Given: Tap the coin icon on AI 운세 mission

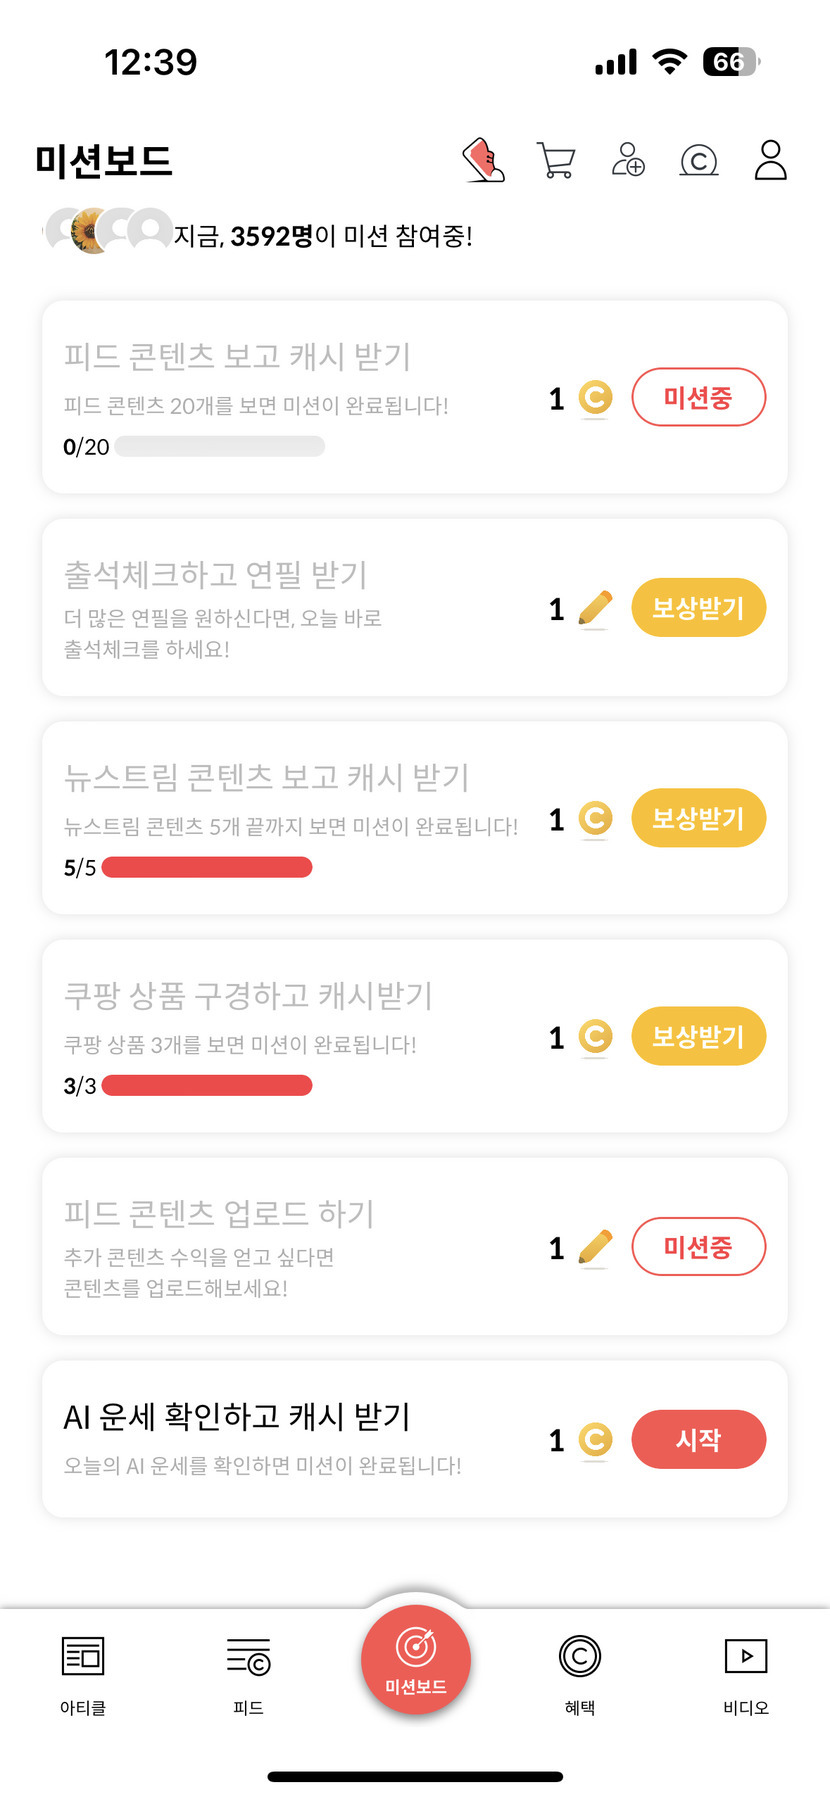Looking at the screenshot, I should pyautogui.click(x=595, y=1440).
